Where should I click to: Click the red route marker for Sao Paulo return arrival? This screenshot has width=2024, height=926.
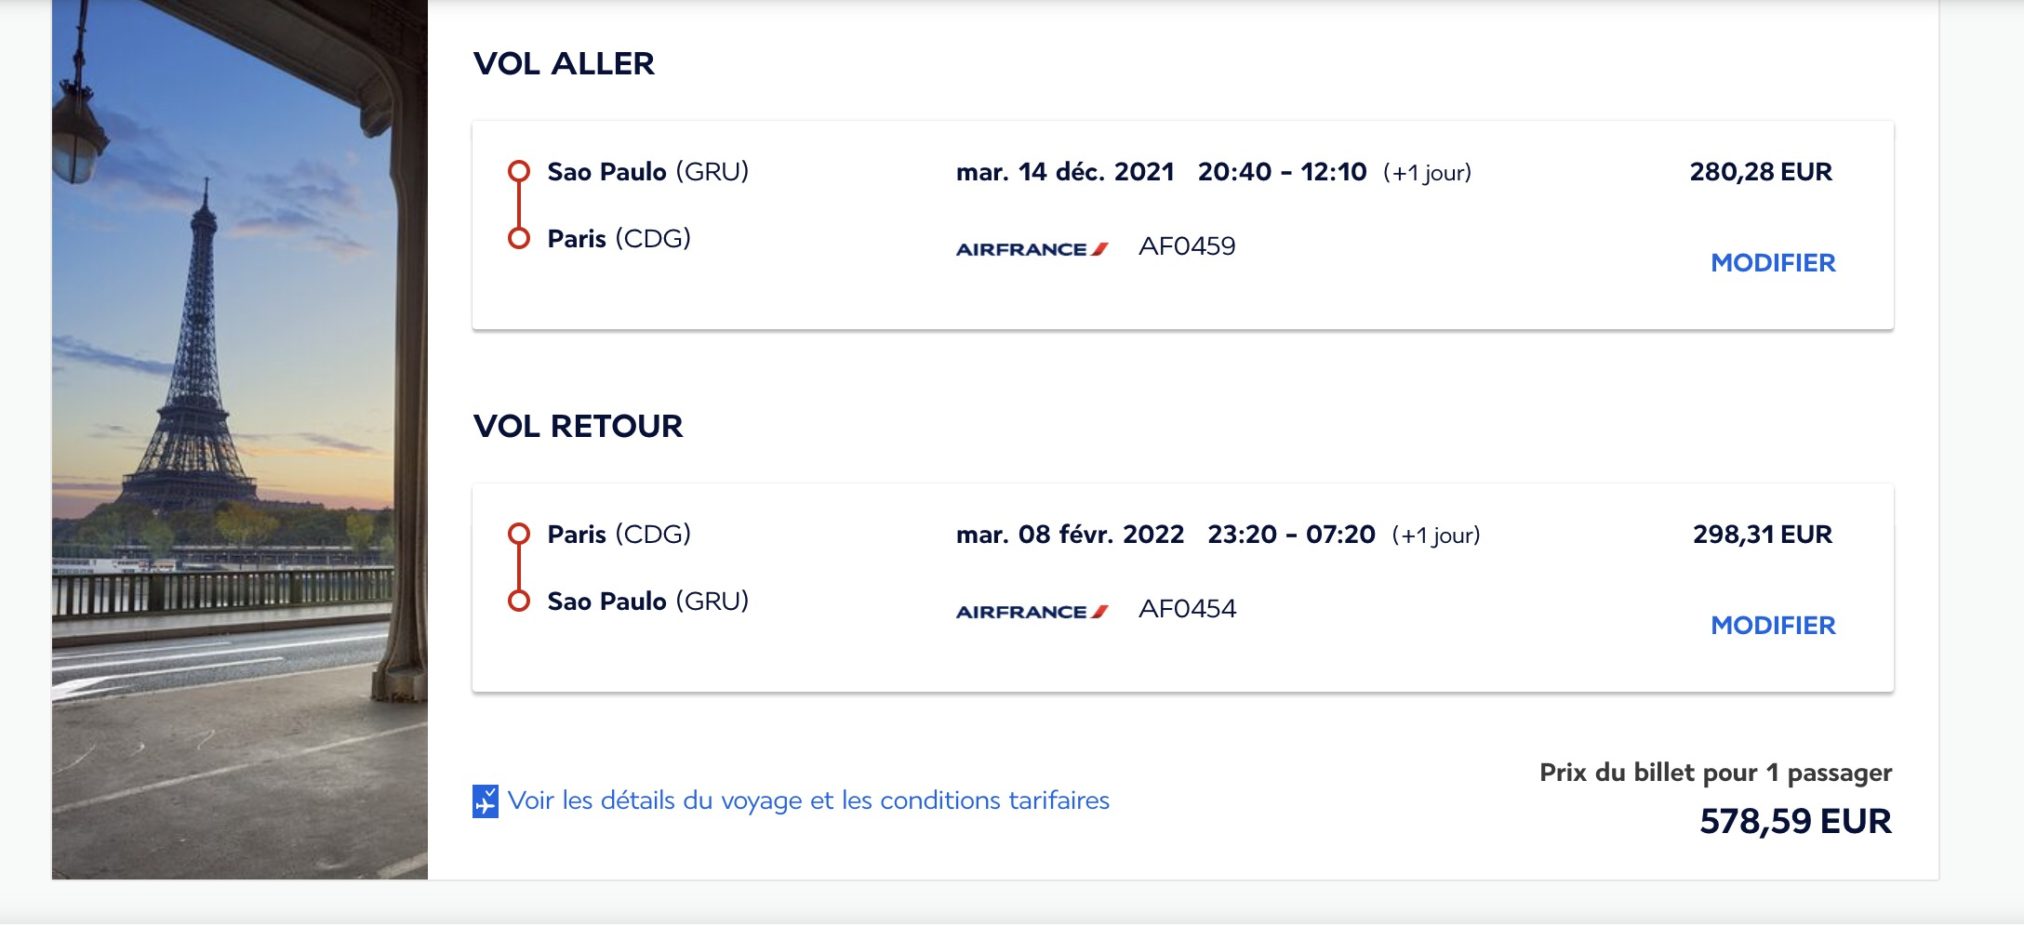coord(518,601)
